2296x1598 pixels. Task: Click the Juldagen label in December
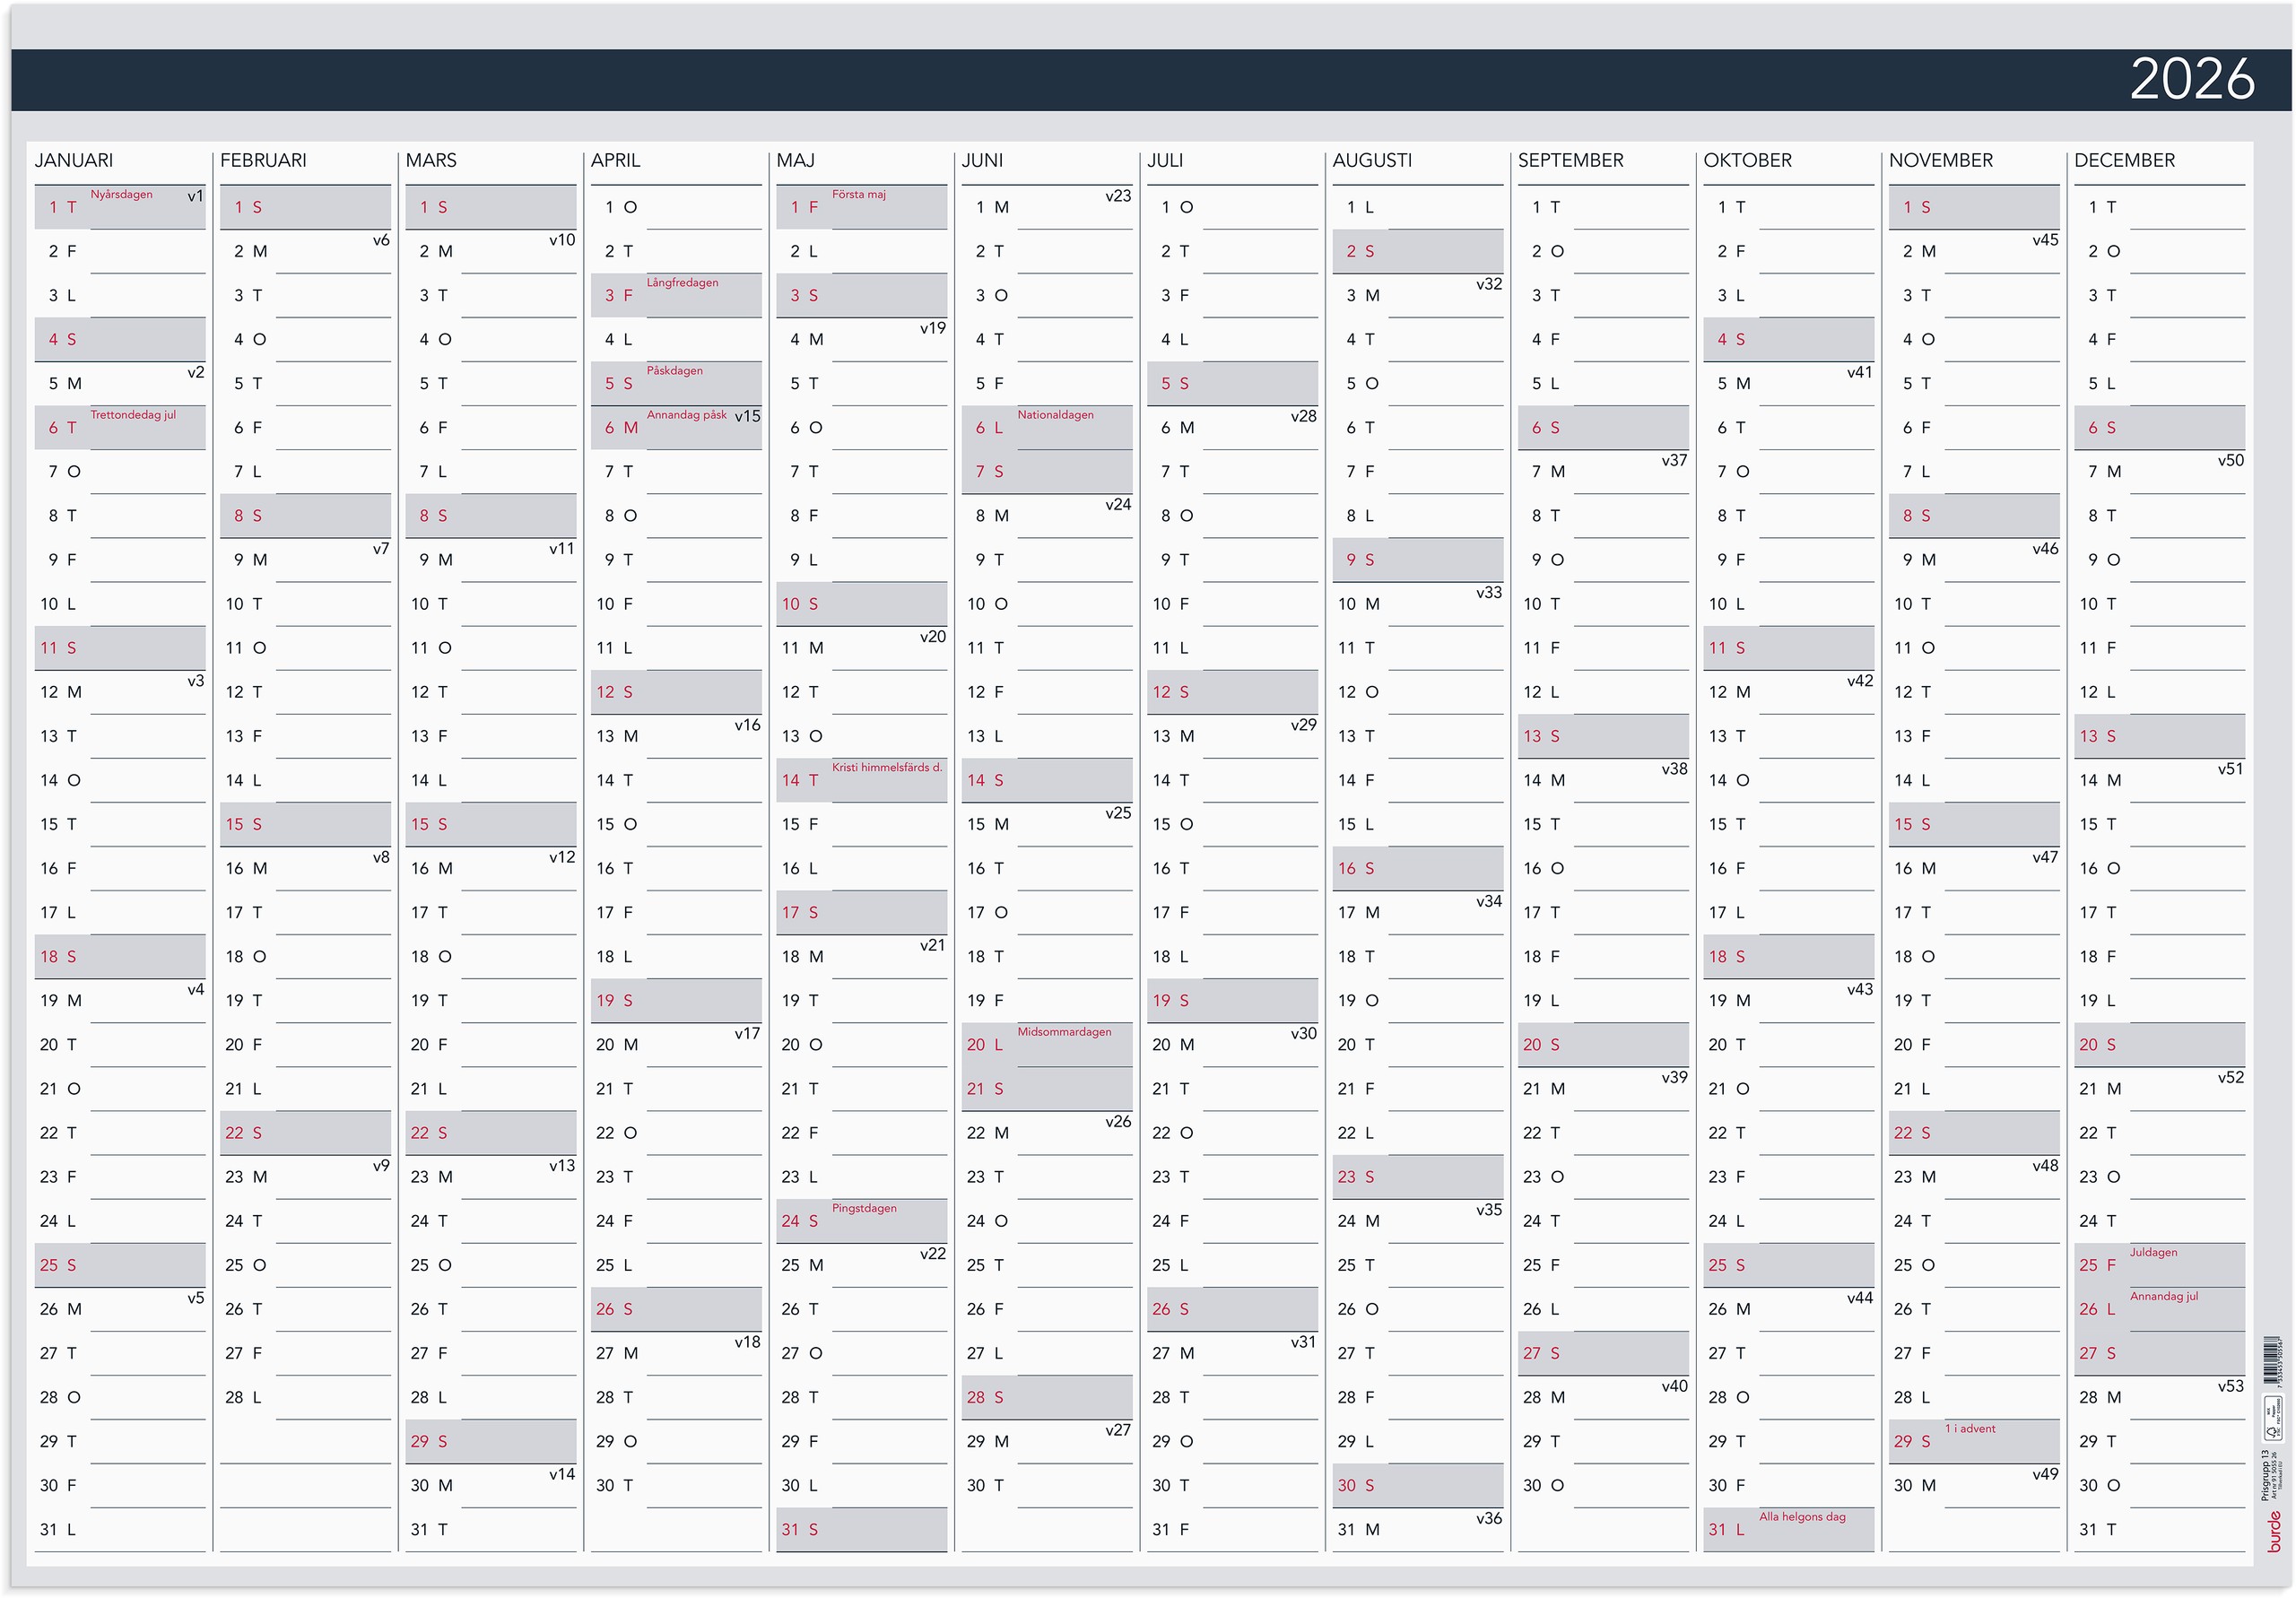click(x=2153, y=1251)
